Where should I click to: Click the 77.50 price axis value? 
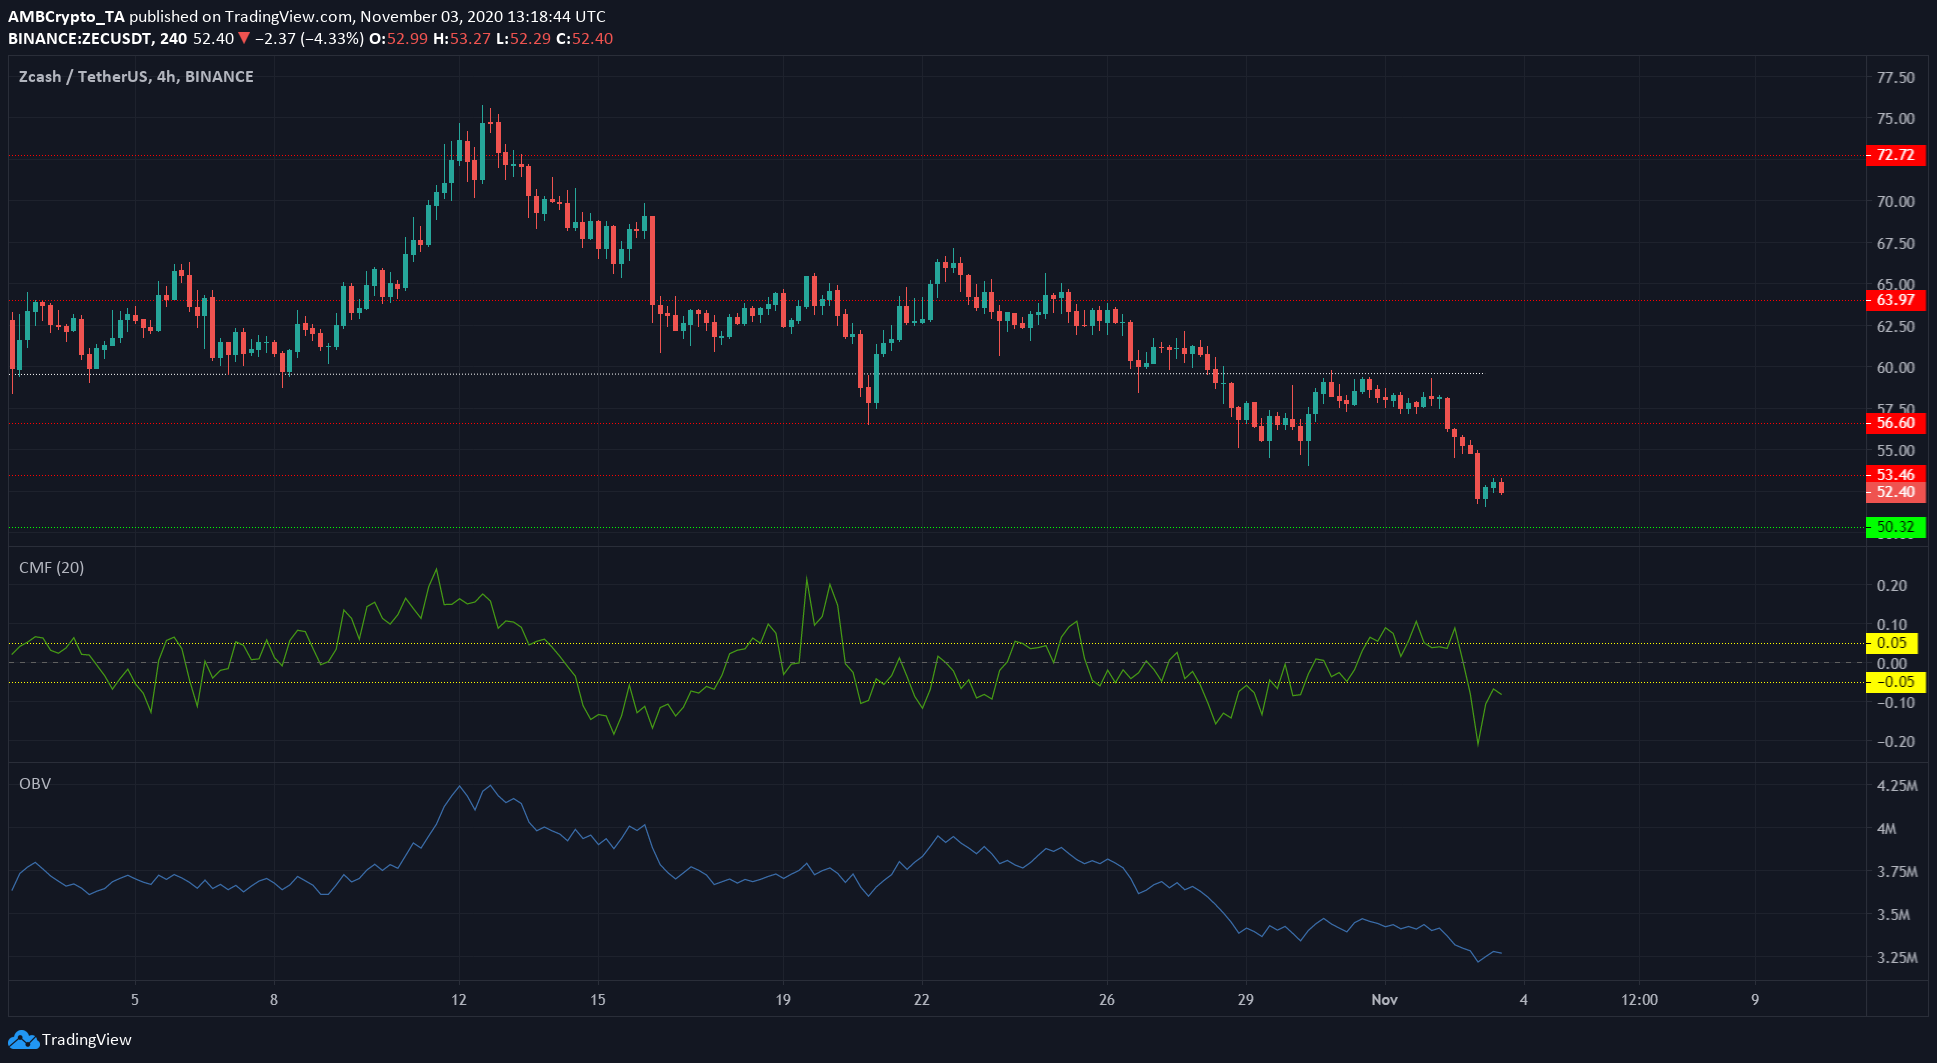pos(1896,78)
